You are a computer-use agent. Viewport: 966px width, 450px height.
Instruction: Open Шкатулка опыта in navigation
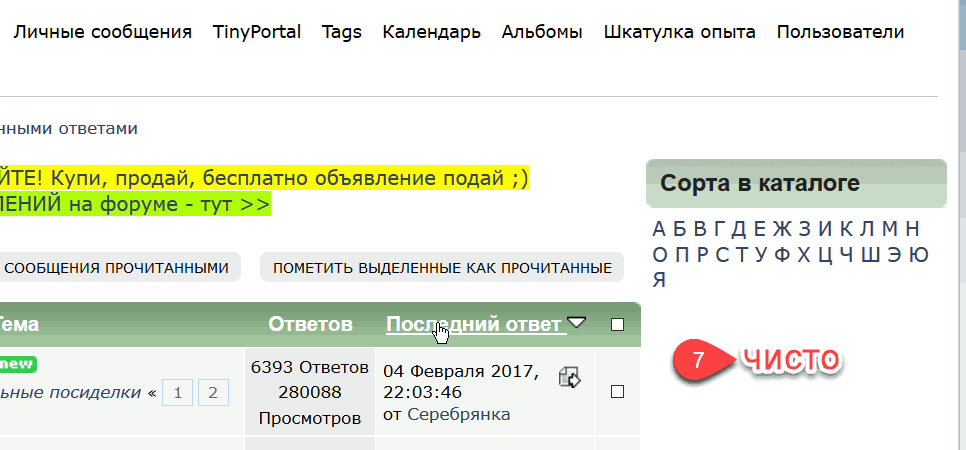point(679,32)
